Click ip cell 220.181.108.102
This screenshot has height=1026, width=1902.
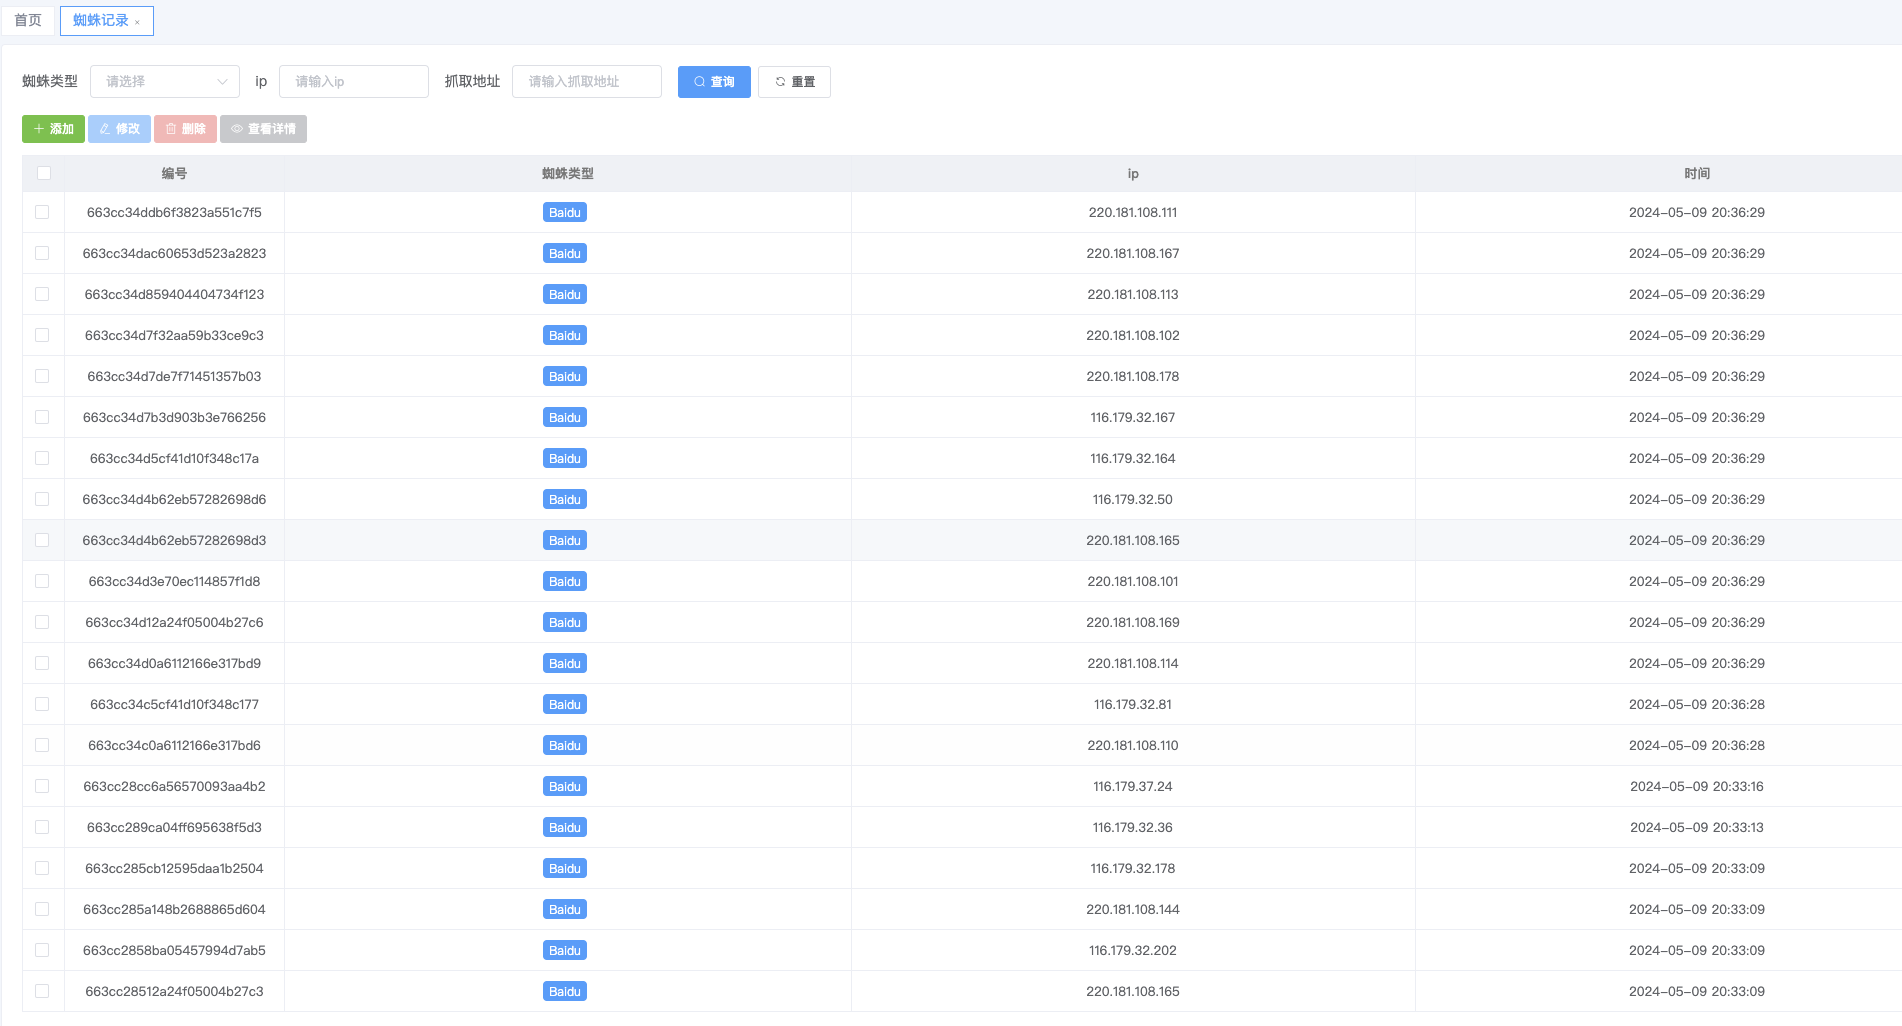click(x=1133, y=335)
